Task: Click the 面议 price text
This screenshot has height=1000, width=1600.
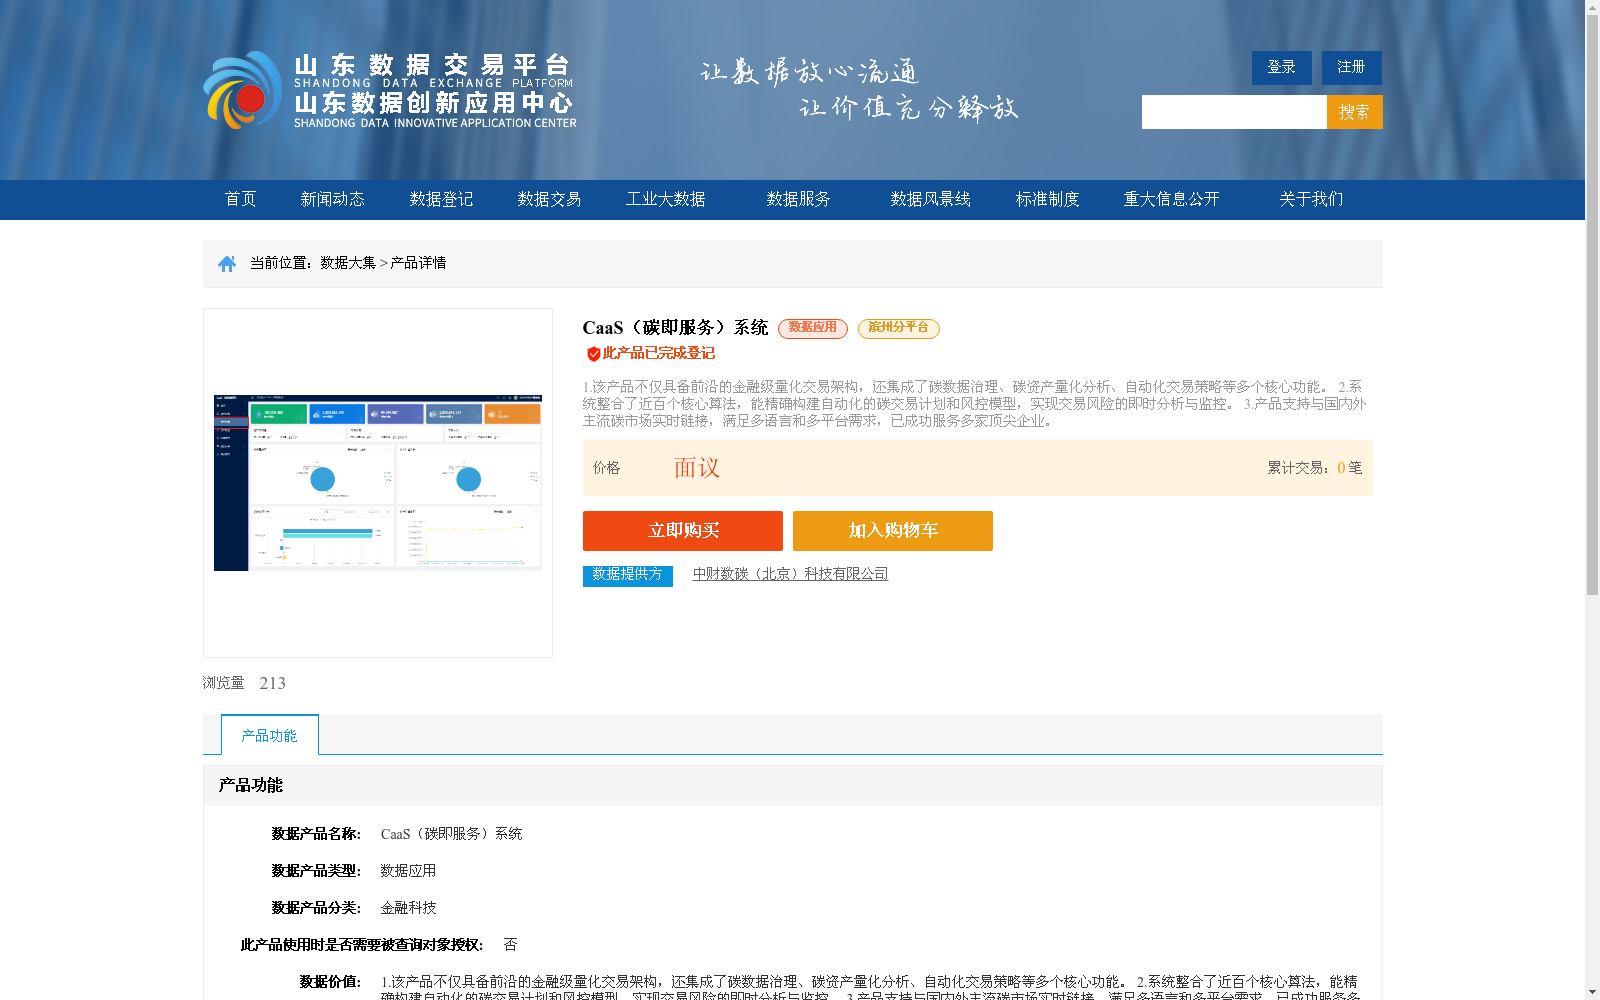Action: point(697,468)
